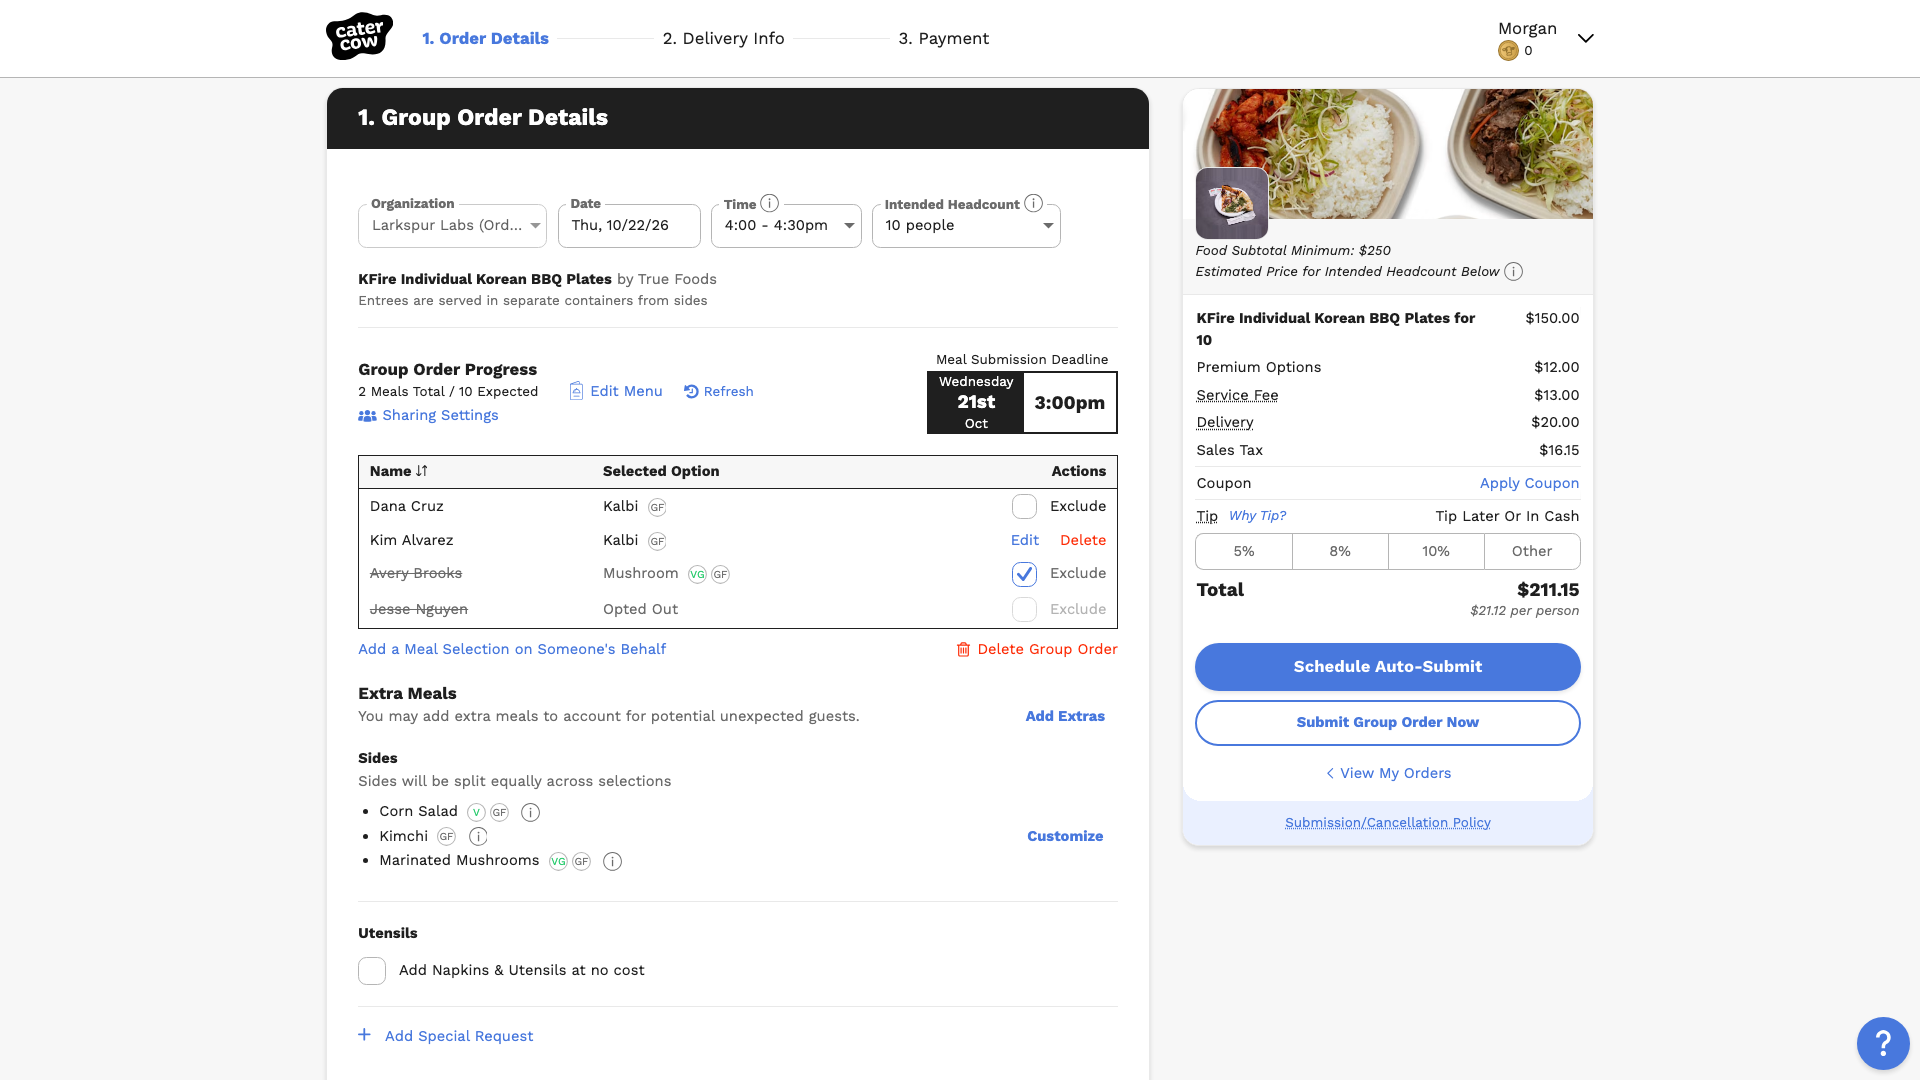Image resolution: width=1920 pixels, height=1080 pixels.
Task: Click the Date field Thu, 10/22/26
Action: (630, 226)
